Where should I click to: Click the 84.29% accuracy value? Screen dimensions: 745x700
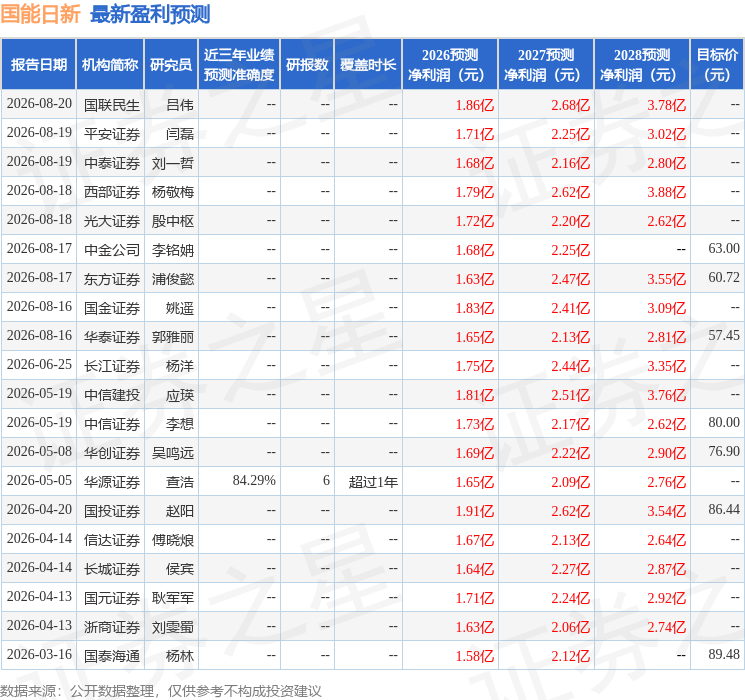click(x=254, y=480)
